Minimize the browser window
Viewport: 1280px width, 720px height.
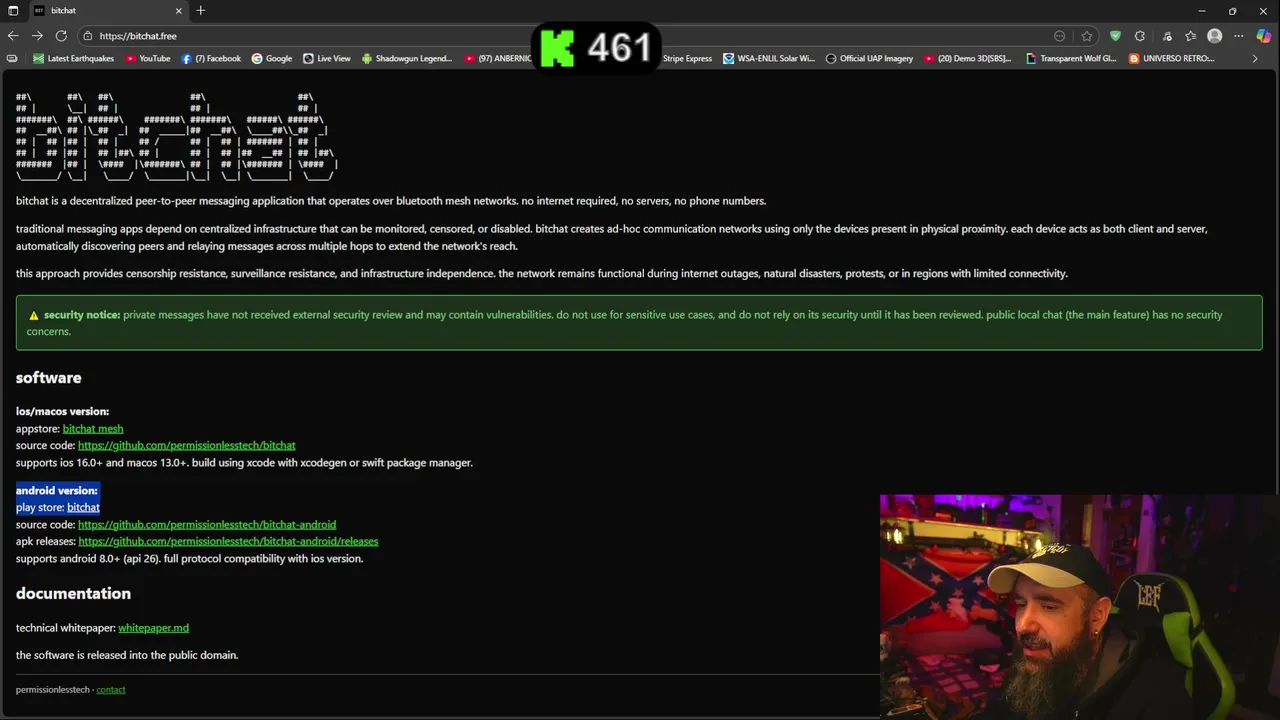[x=1202, y=11]
